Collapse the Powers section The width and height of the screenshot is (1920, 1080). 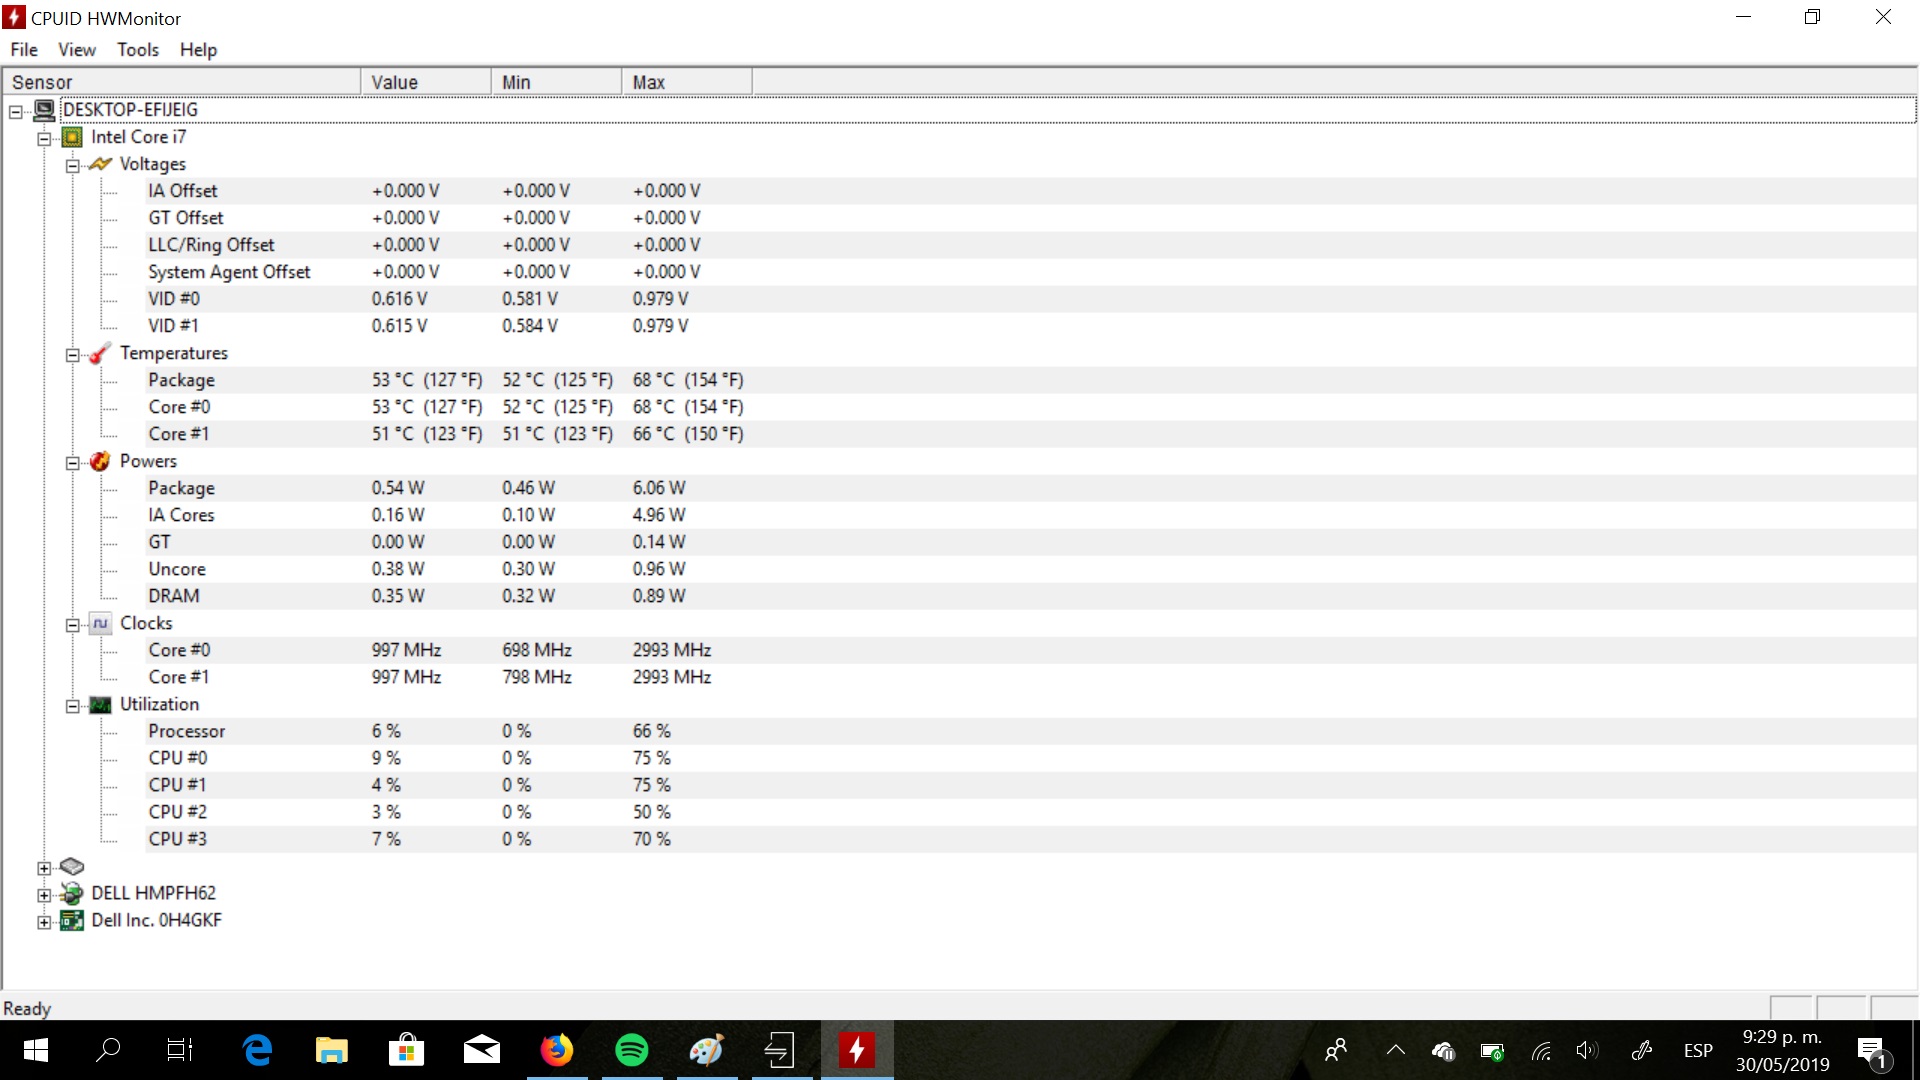72,463
